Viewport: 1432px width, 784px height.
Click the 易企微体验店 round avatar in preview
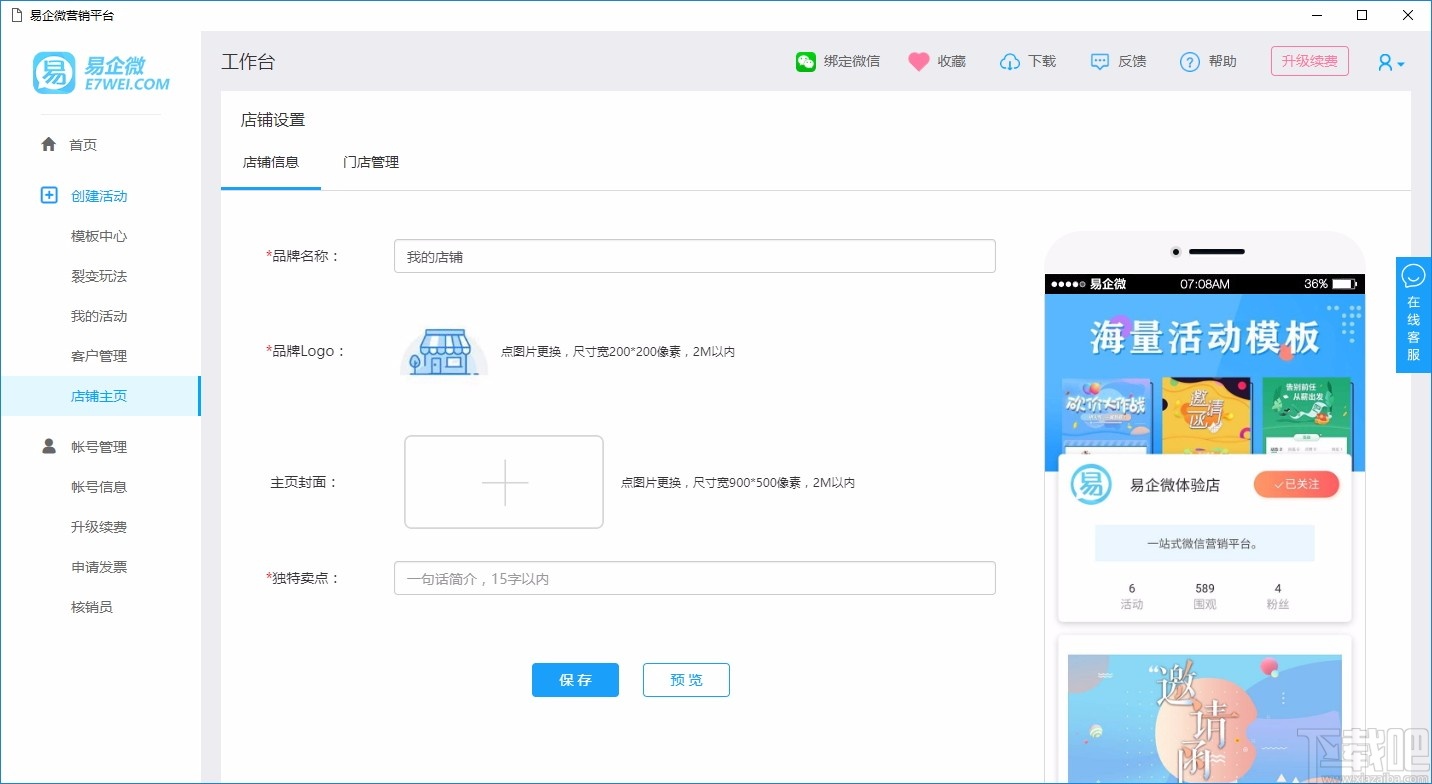point(1091,485)
